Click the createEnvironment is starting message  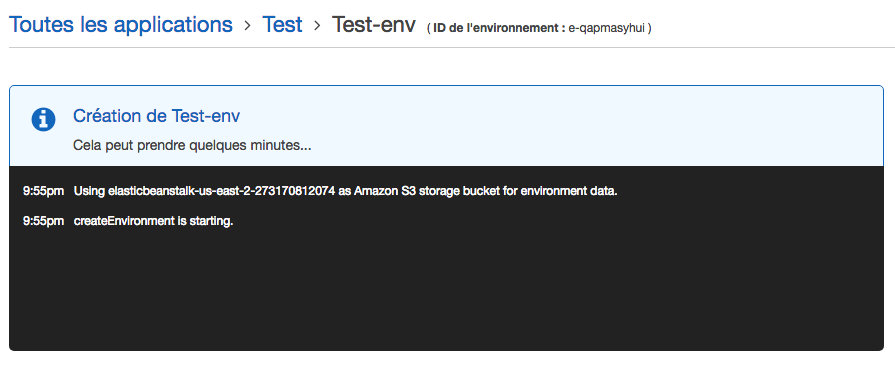tap(154, 221)
